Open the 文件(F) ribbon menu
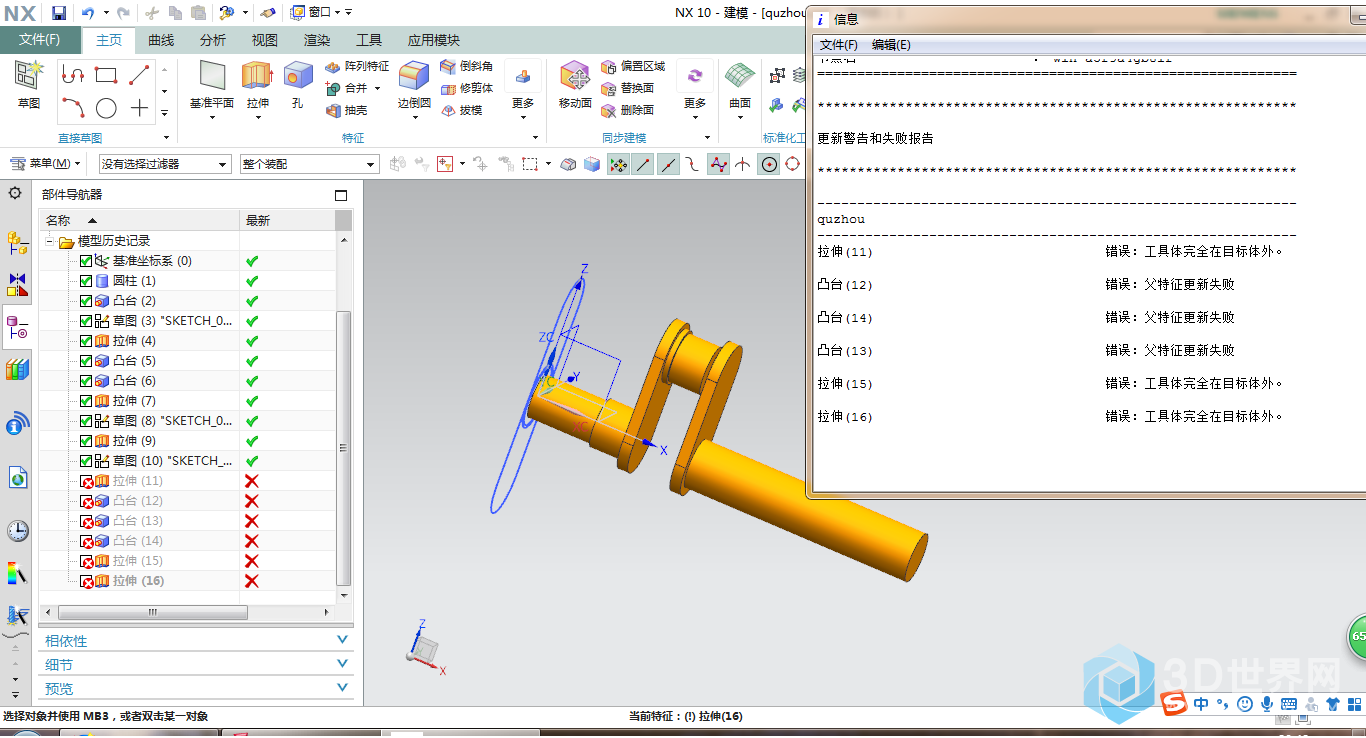This screenshot has width=1366, height=738. click(40, 40)
